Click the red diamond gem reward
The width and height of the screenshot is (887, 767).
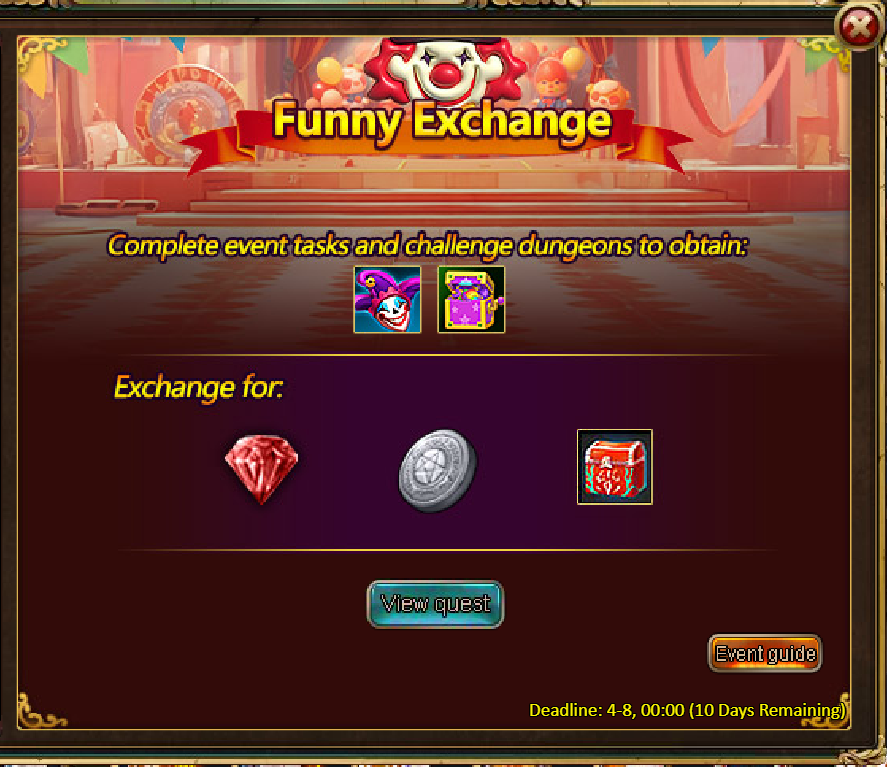pyautogui.click(x=261, y=469)
